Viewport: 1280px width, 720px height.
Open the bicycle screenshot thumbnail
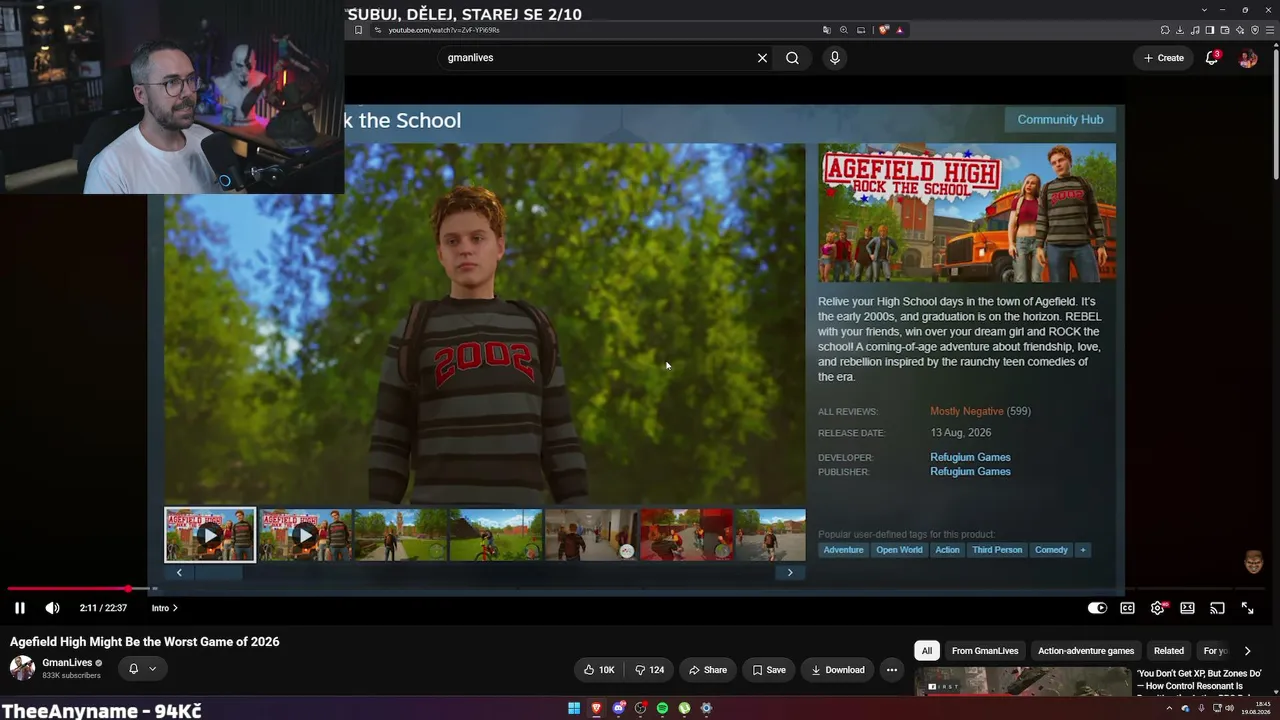(x=496, y=535)
